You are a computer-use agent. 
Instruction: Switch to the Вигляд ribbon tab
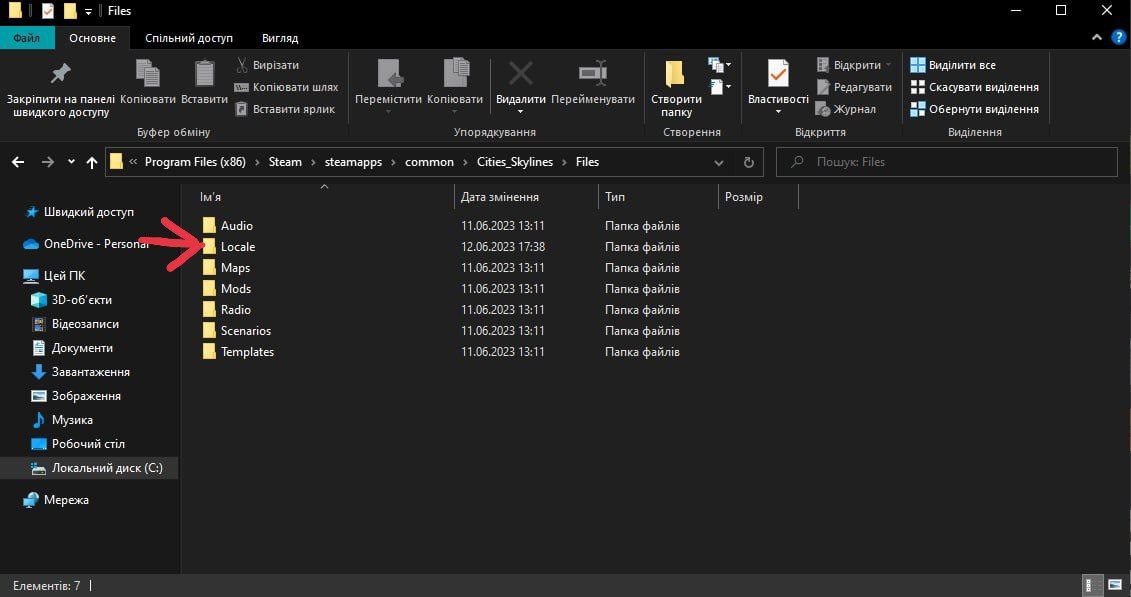coord(280,37)
